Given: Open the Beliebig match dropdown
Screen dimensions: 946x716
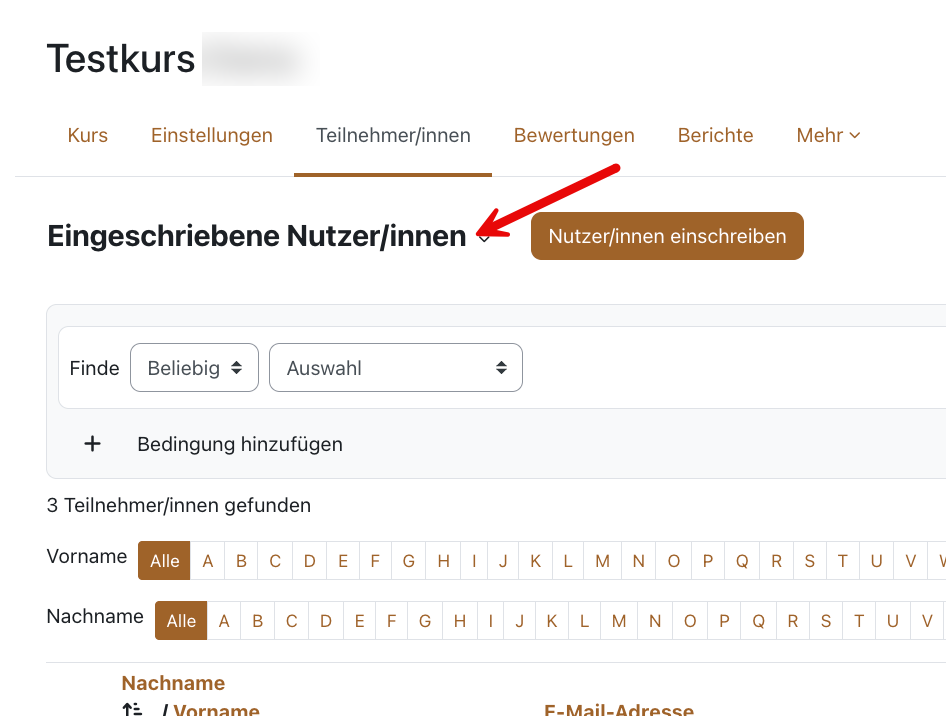Looking at the screenshot, I should (x=194, y=367).
